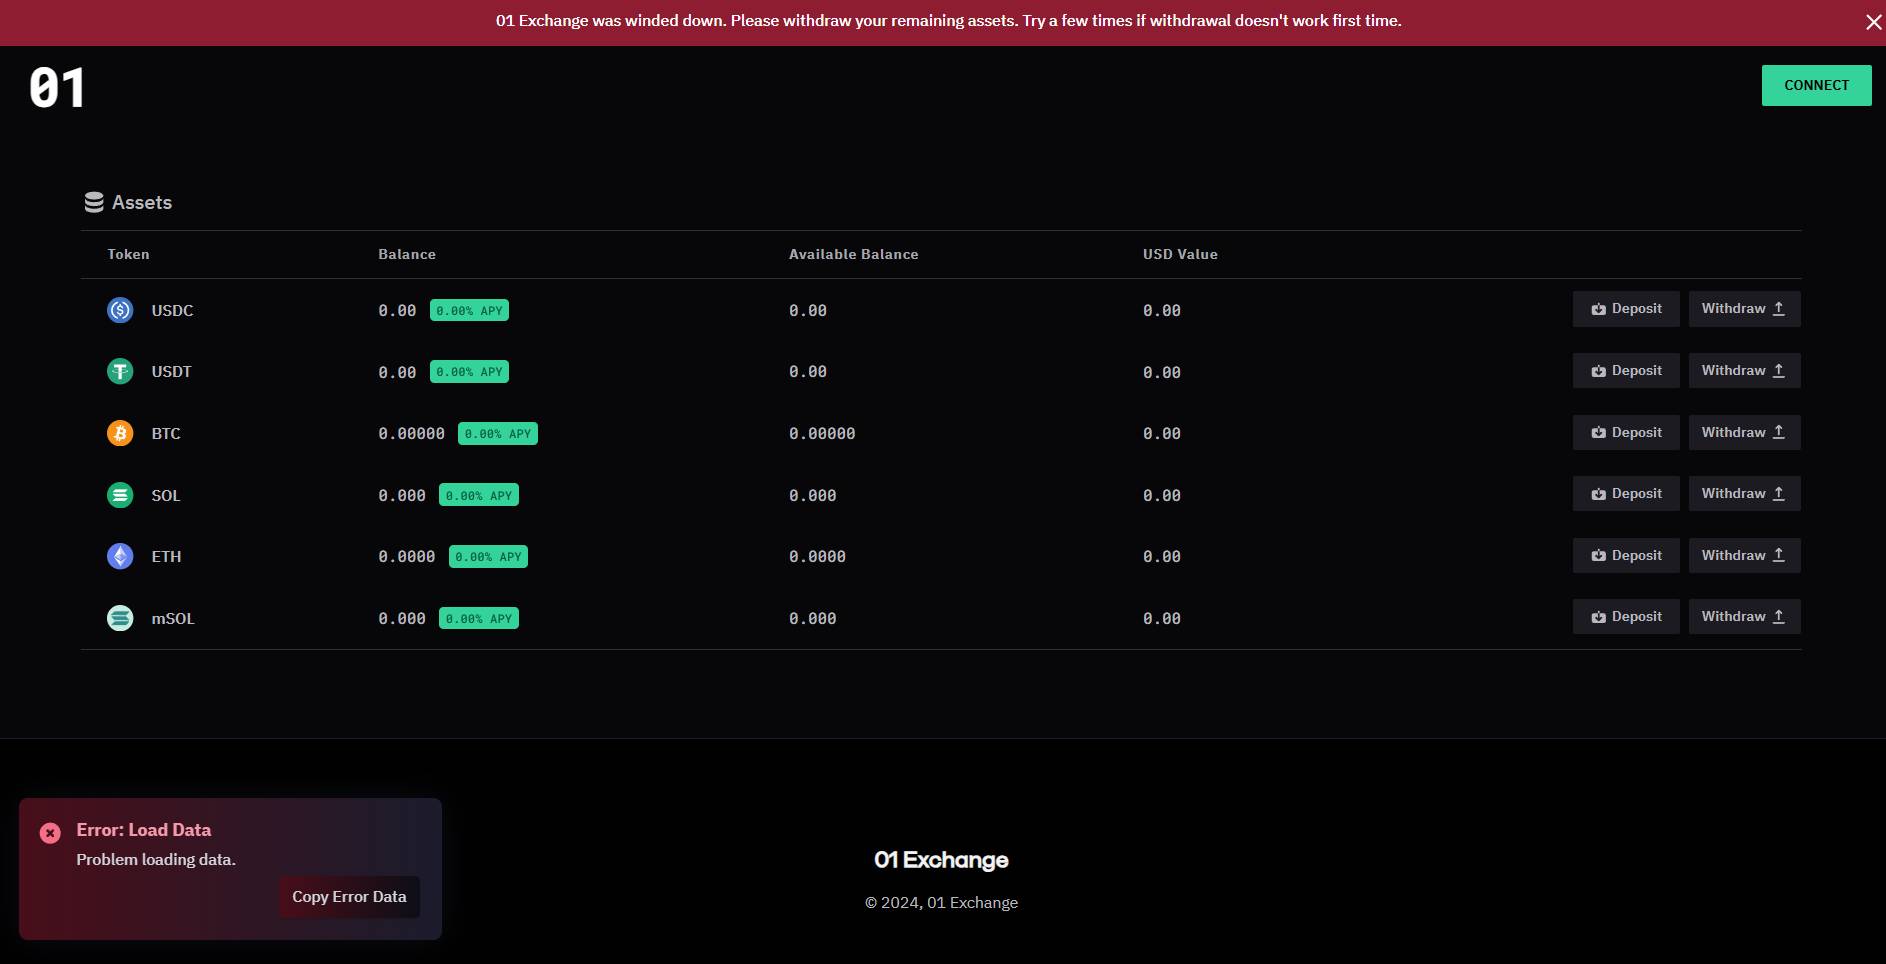Screen dimensions: 1886x964
Task: Click the USD Value column header
Action: [x=1180, y=254]
